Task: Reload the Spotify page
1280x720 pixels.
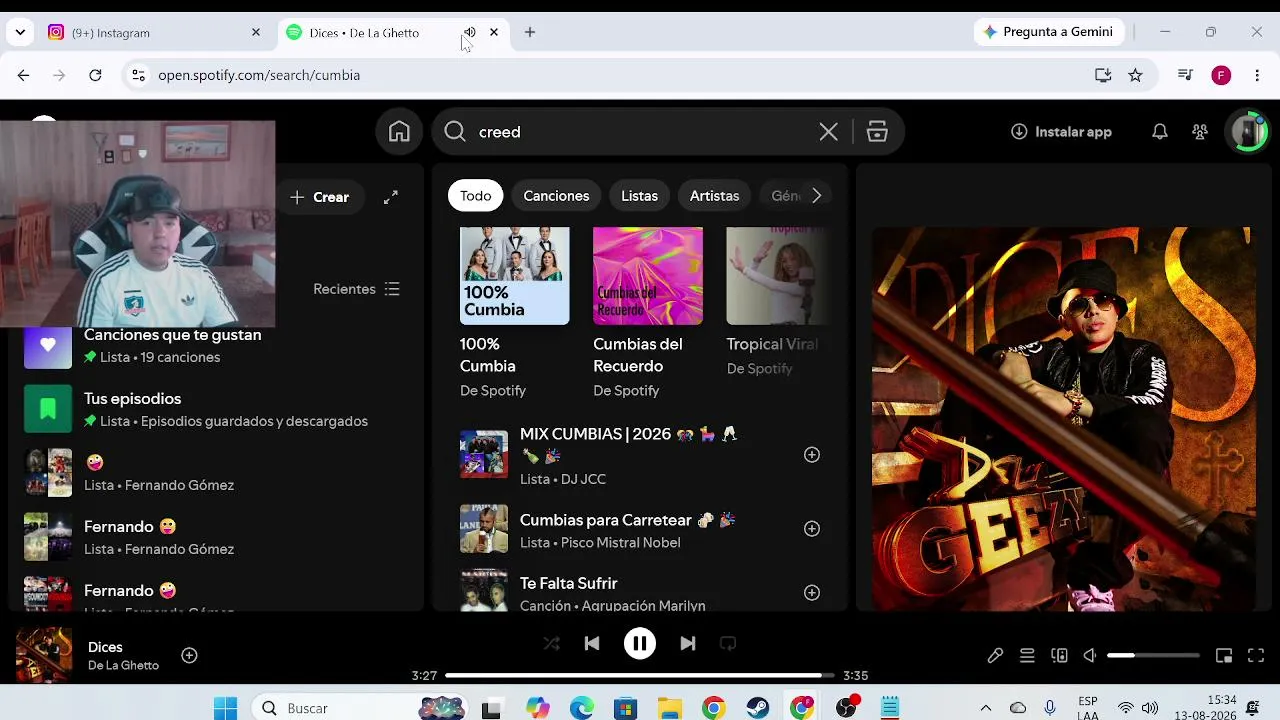Action: [x=95, y=75]
